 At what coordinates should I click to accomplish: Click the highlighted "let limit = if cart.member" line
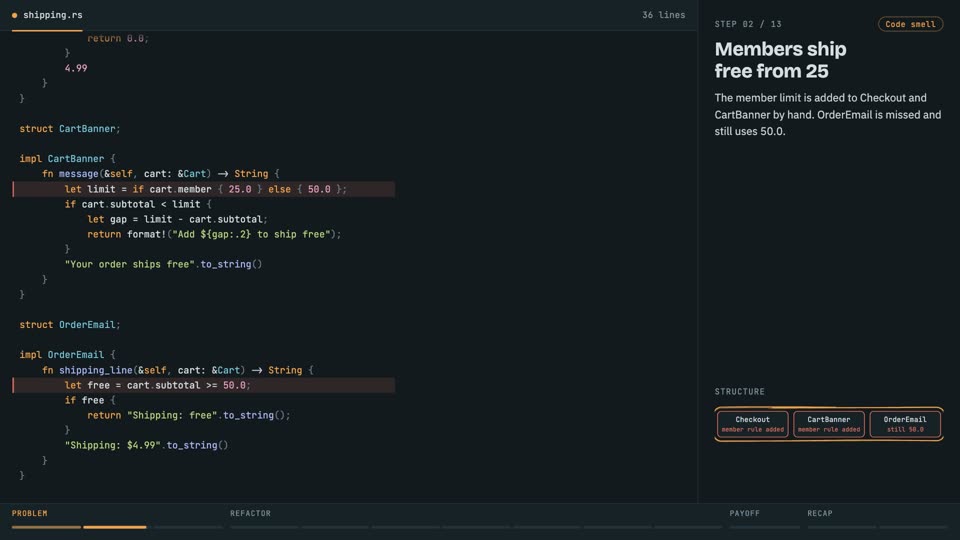[x=203, y=189]
